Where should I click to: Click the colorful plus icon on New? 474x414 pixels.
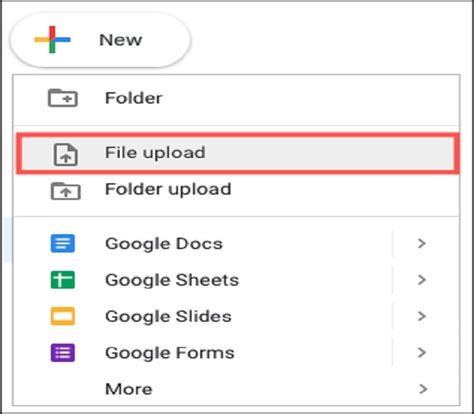tap(52, 40)
